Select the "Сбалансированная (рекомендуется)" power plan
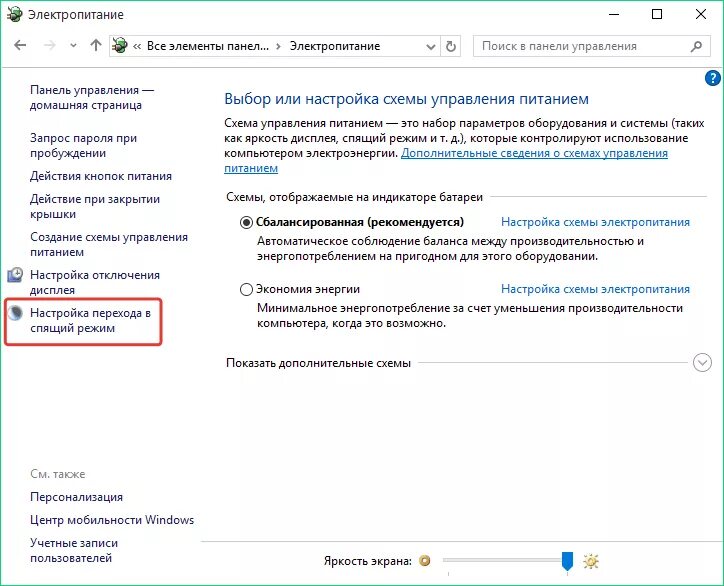The height and width of the screenshot is (586, 724). 246,223
